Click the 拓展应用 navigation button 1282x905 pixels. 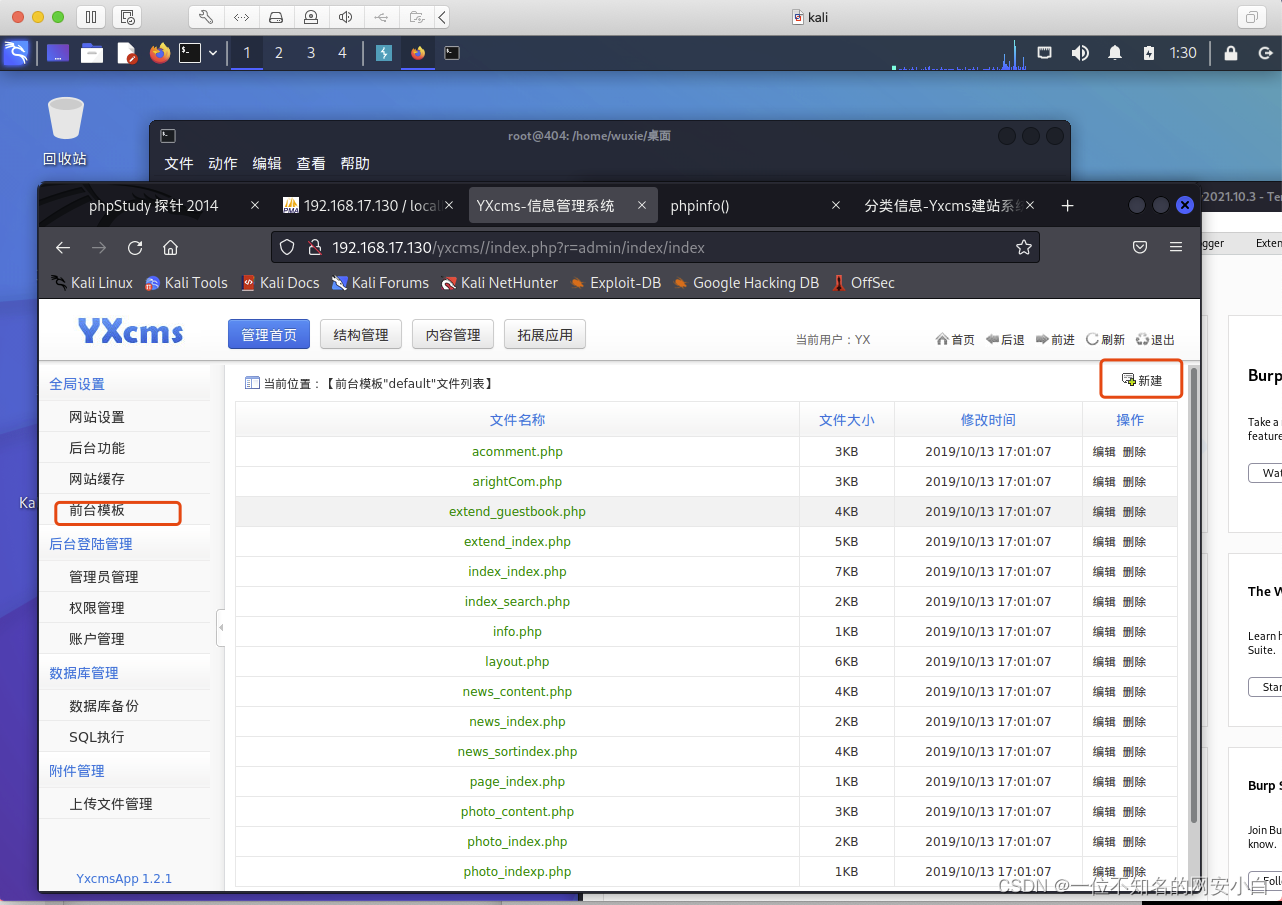pos(545,335)
